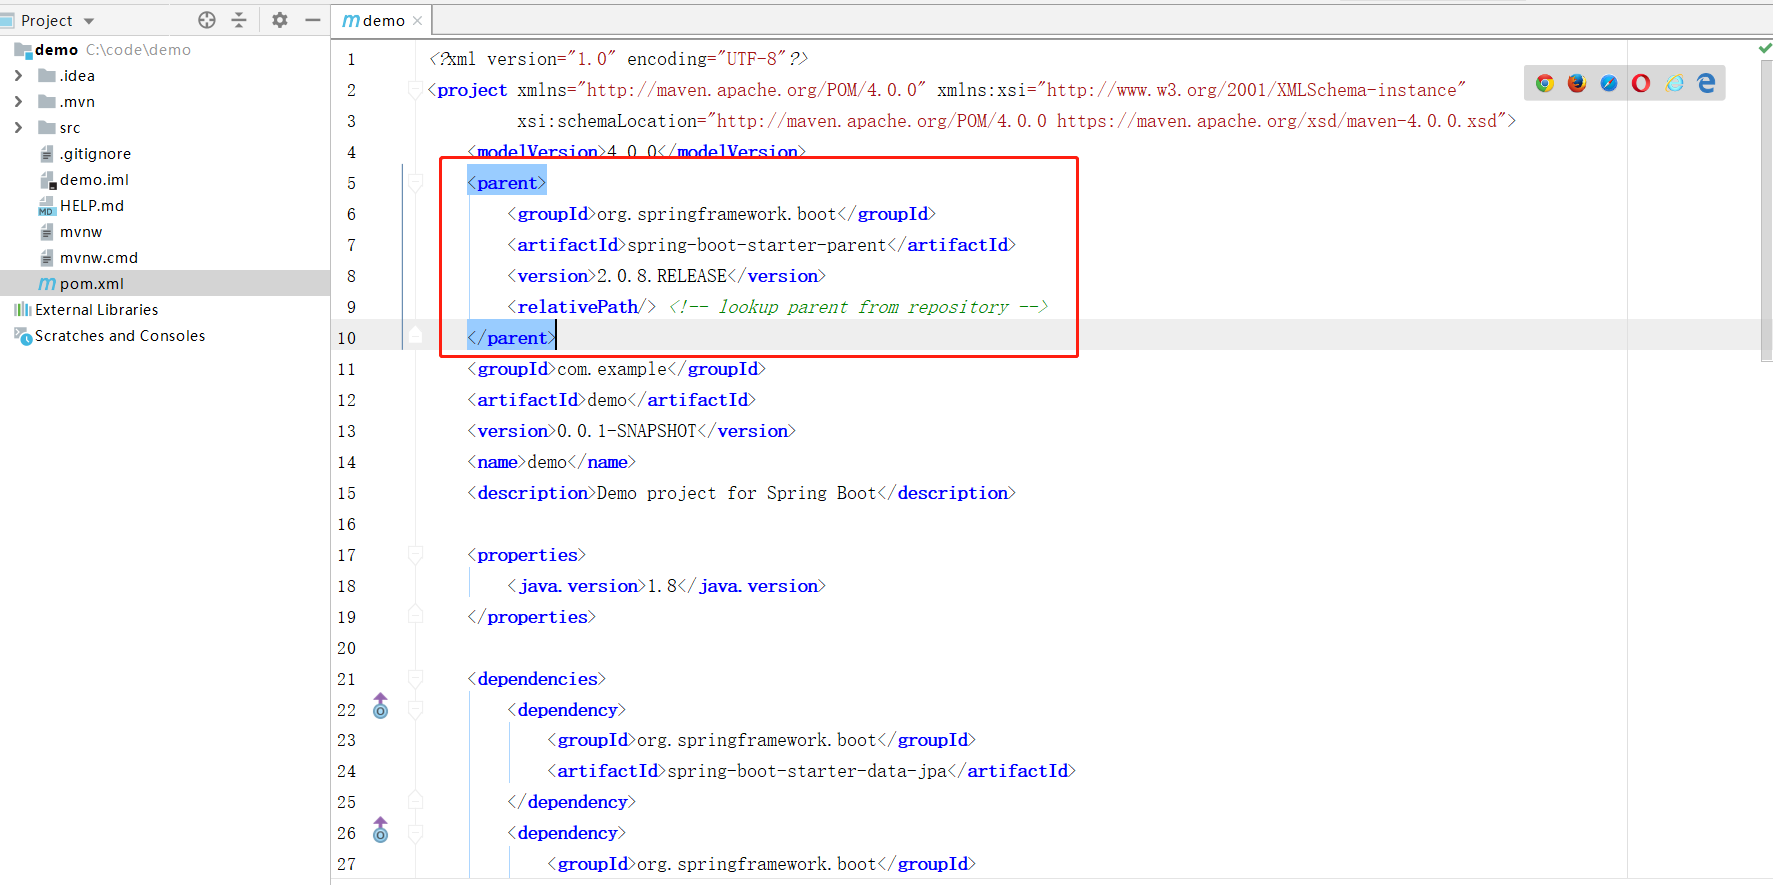This screenshot has height=885, width=1773.
Task: Select the .gitignore file
Action: [95, 154]
